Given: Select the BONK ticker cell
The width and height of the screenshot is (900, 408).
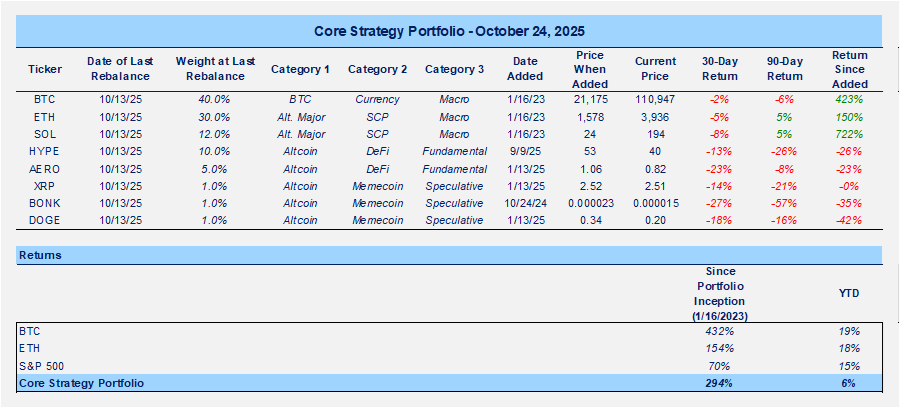Looking at the screenshot, I should click(x=45, y=203).
